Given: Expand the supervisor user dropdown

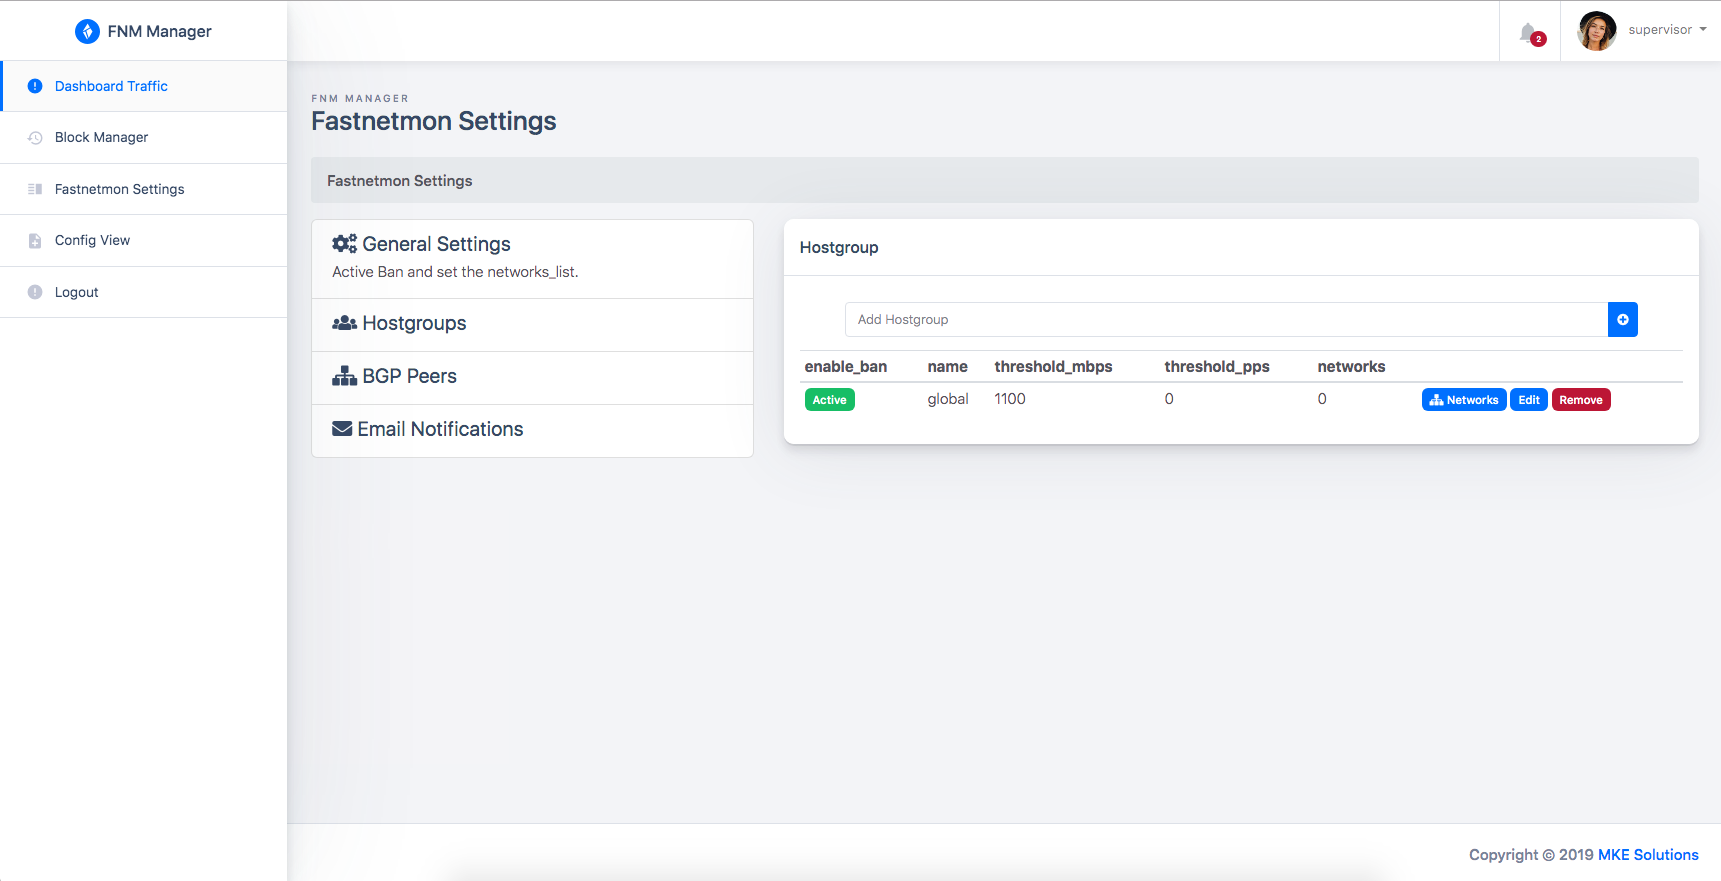Looking at the screenshot, I should [1667, 30].
